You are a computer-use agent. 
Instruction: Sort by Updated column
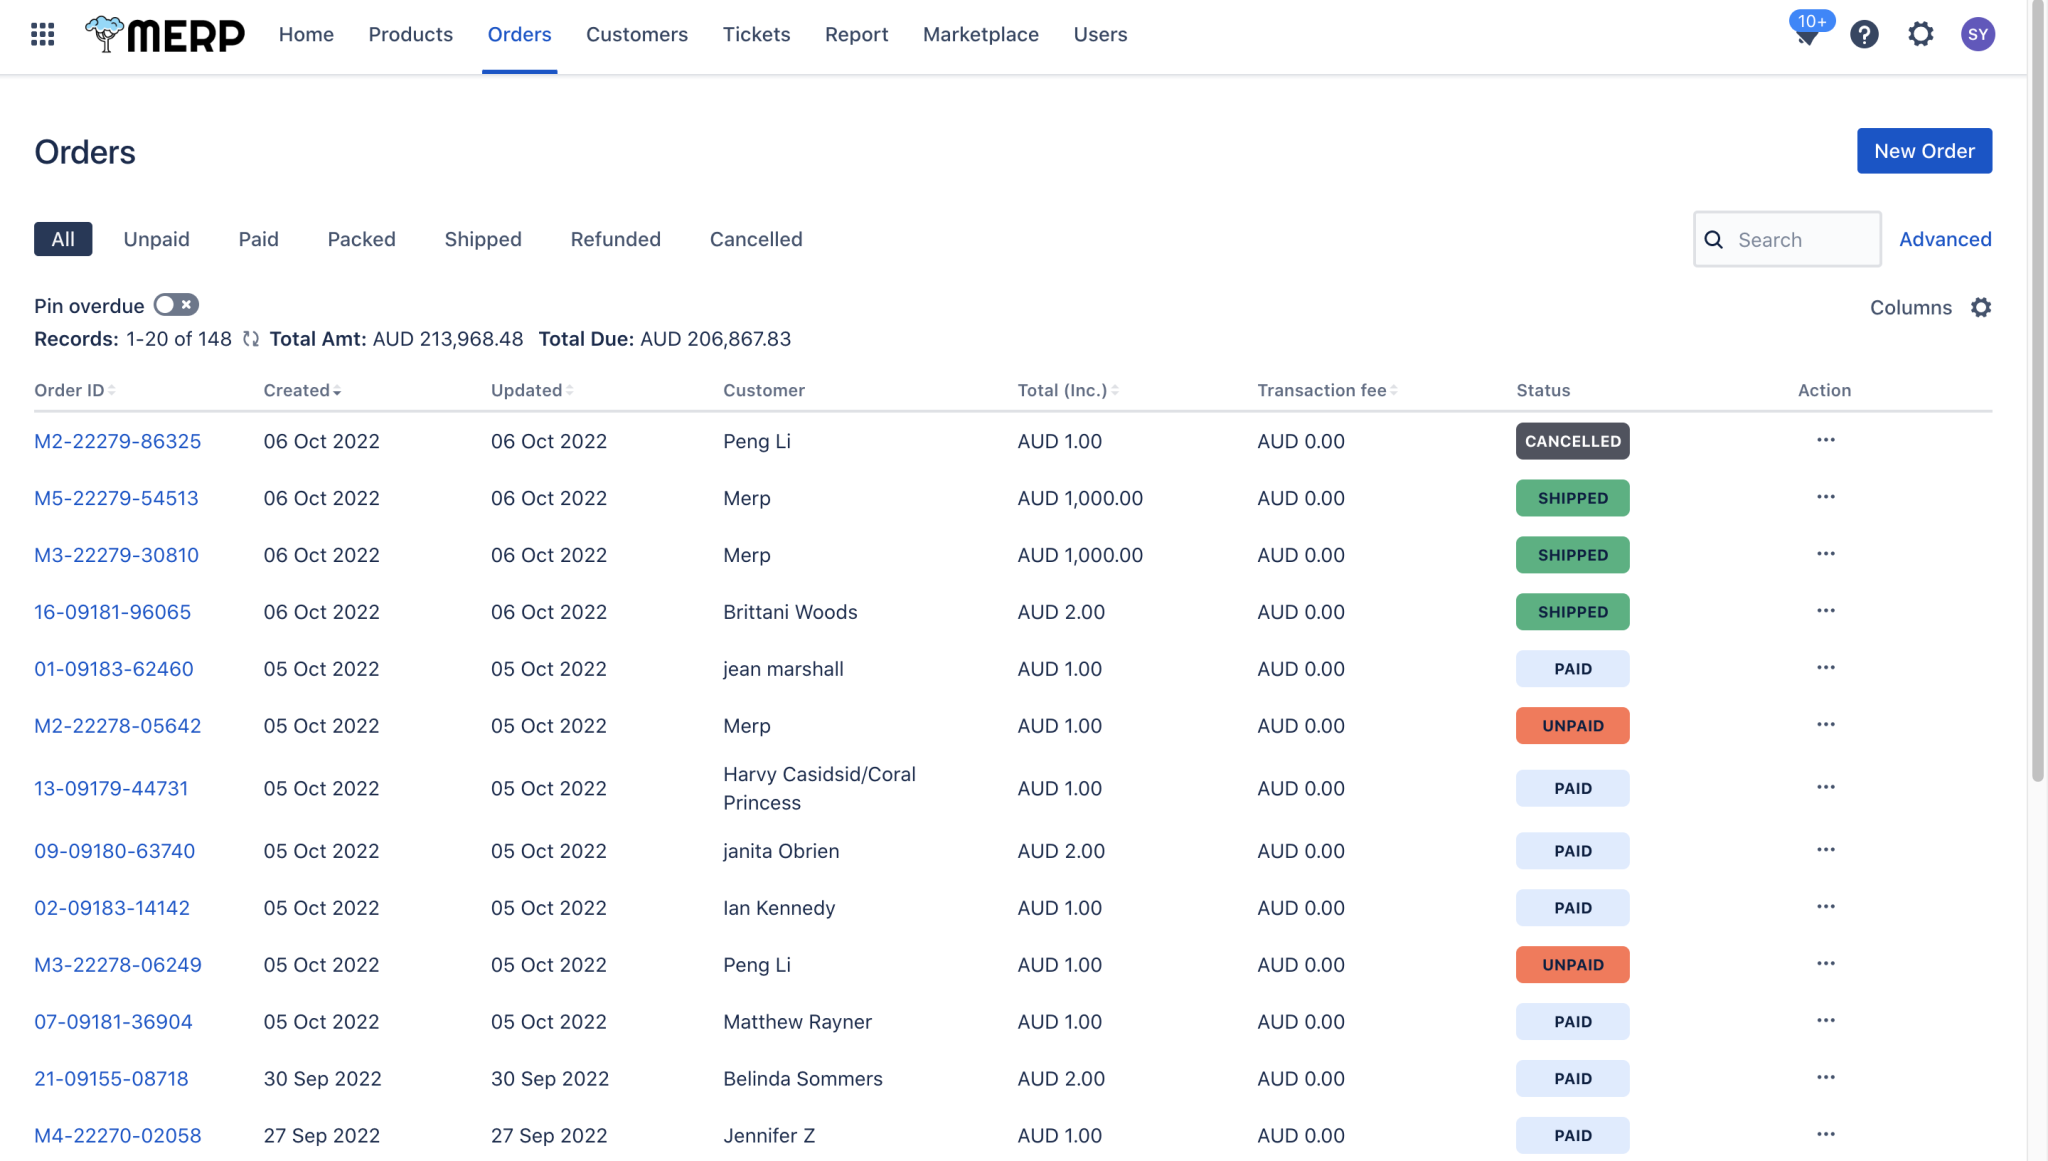[x=532, y=390]
